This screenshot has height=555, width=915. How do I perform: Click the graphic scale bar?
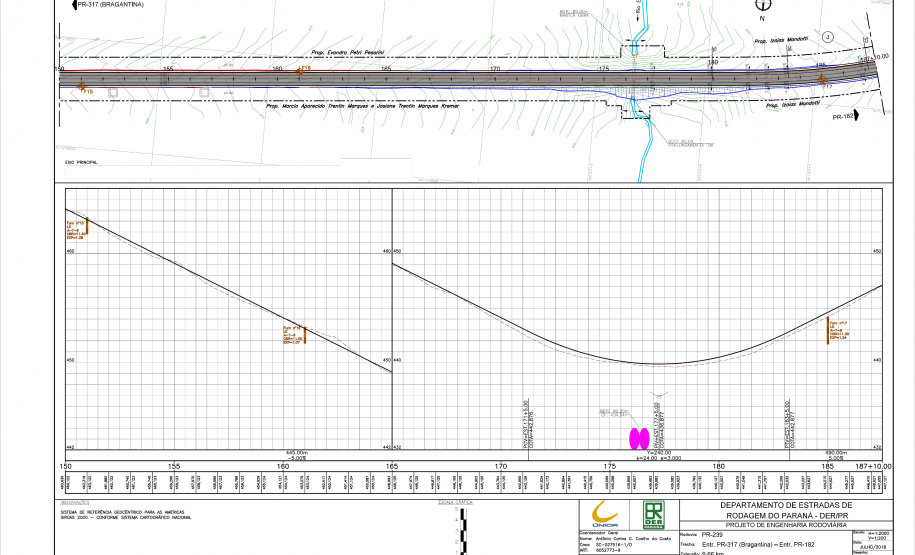coord(462,528)
